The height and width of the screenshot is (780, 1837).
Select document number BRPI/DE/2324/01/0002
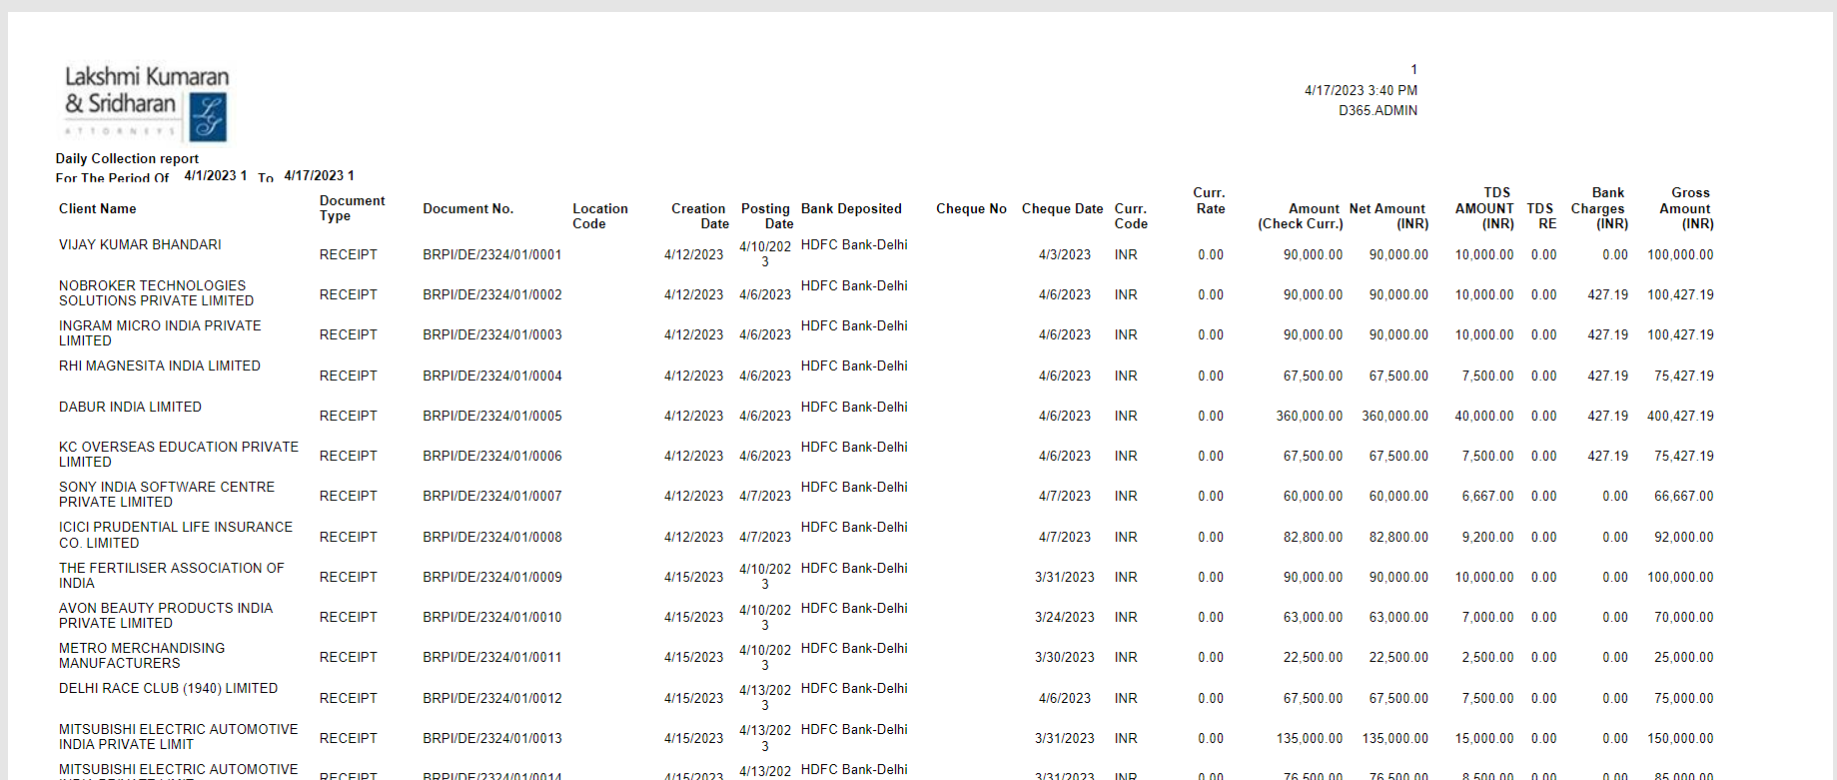[x=492, y=295]
